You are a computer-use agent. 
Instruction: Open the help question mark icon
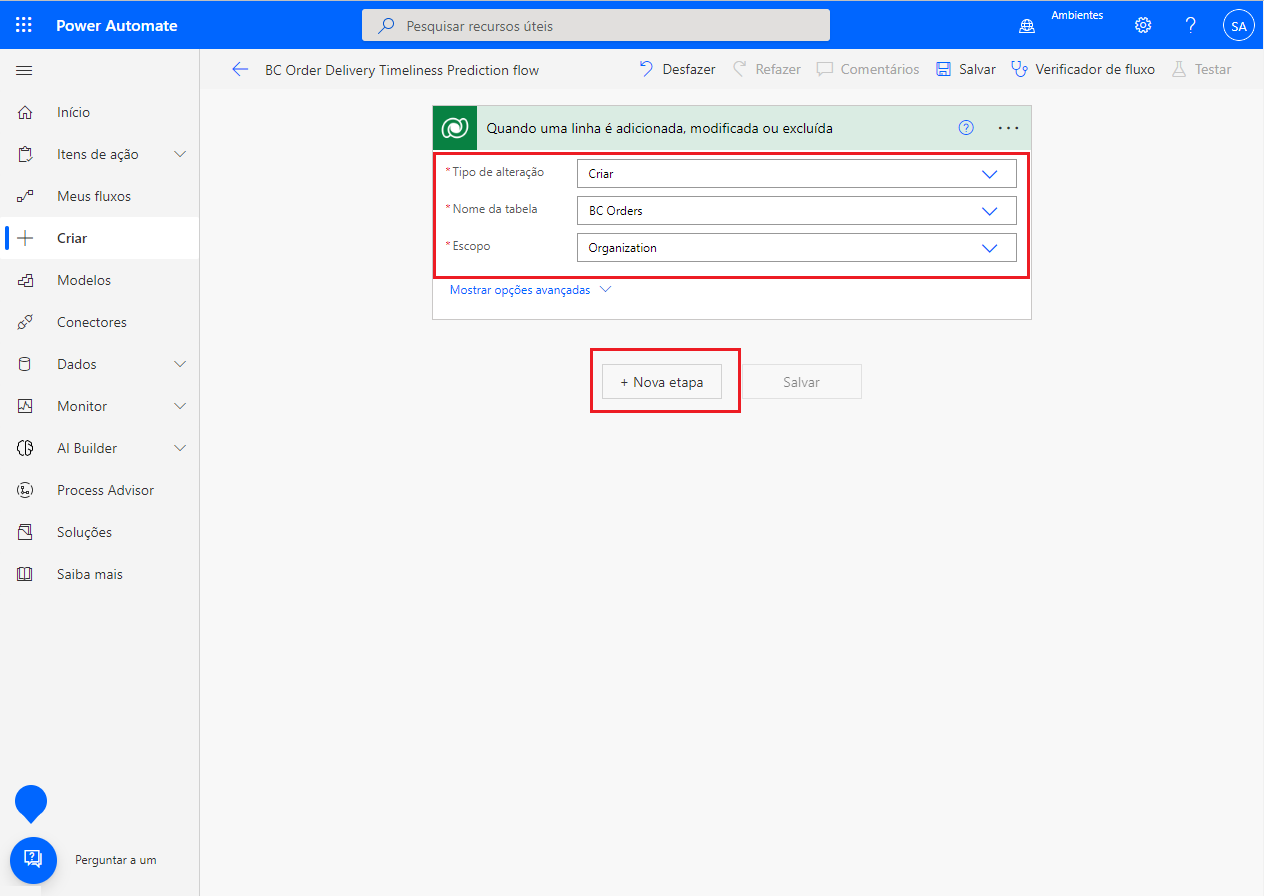[x=1191, y=26]
